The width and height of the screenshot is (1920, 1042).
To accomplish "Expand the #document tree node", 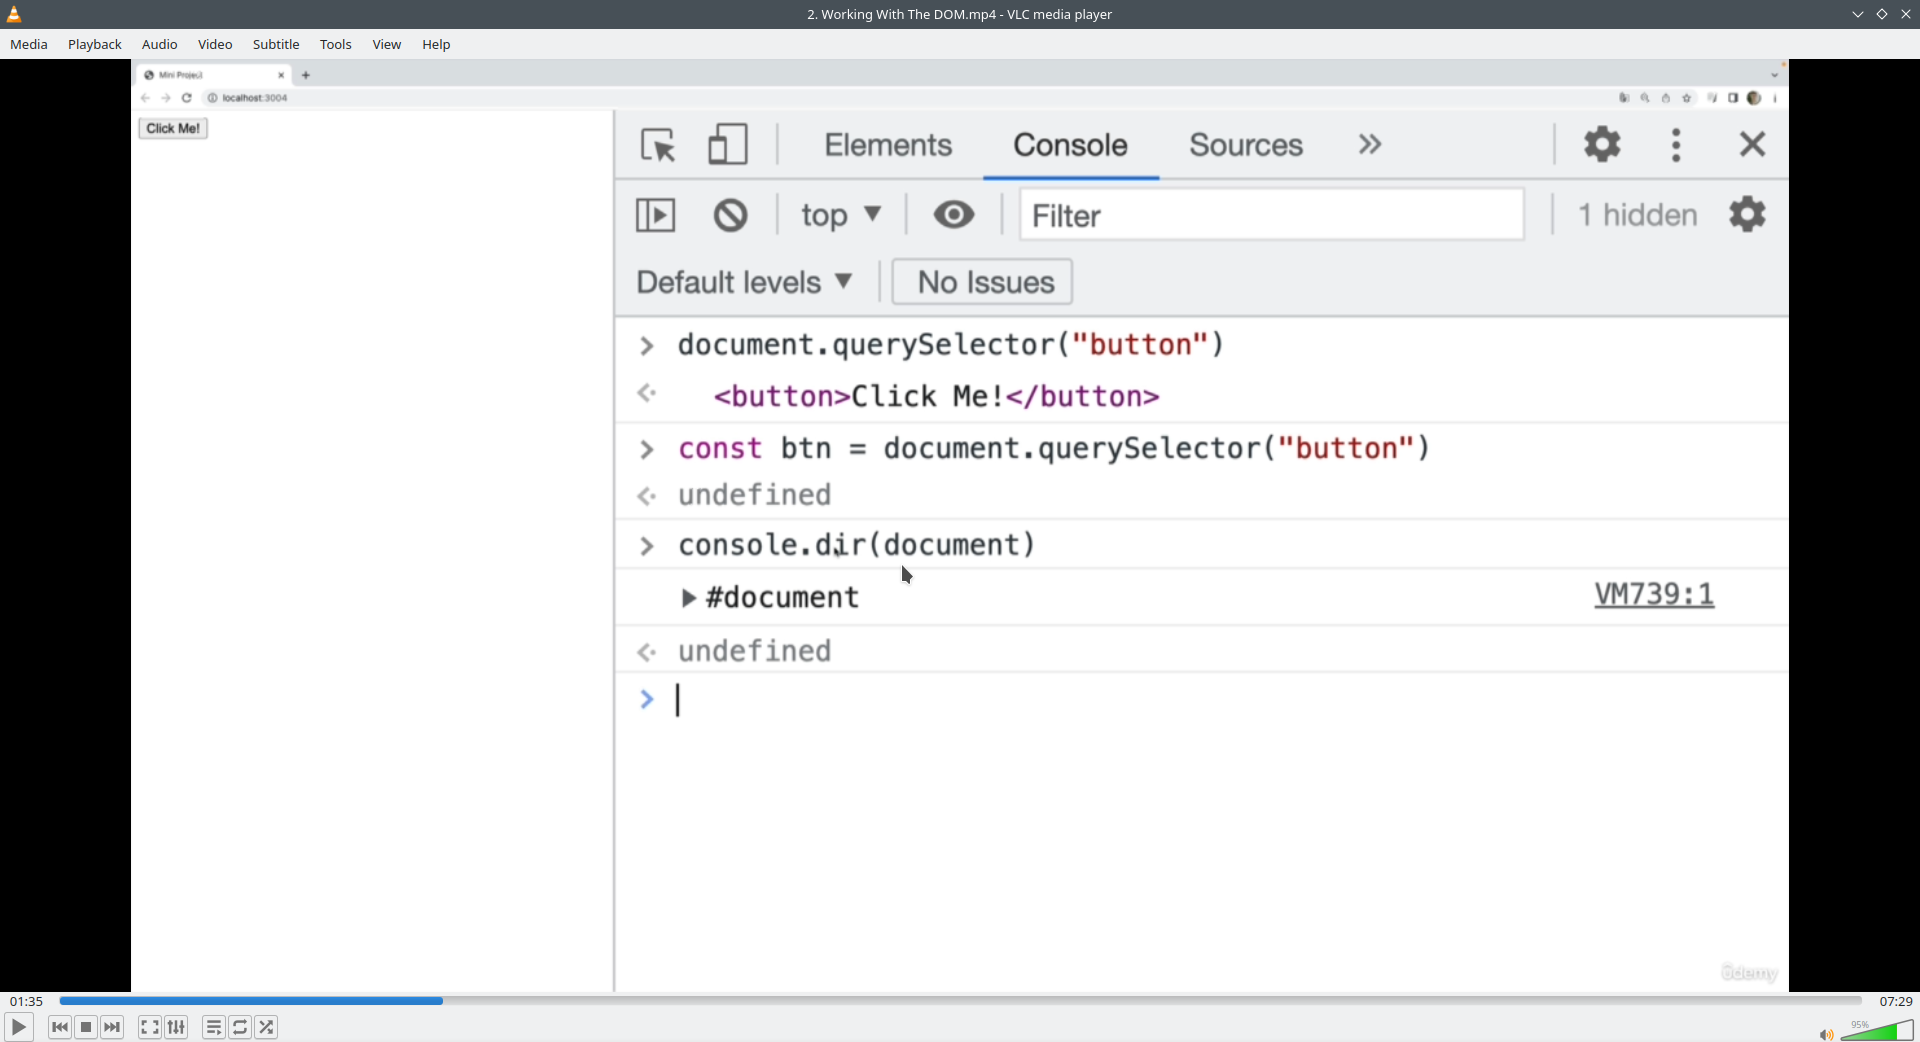I will click(x=688, y=598).
